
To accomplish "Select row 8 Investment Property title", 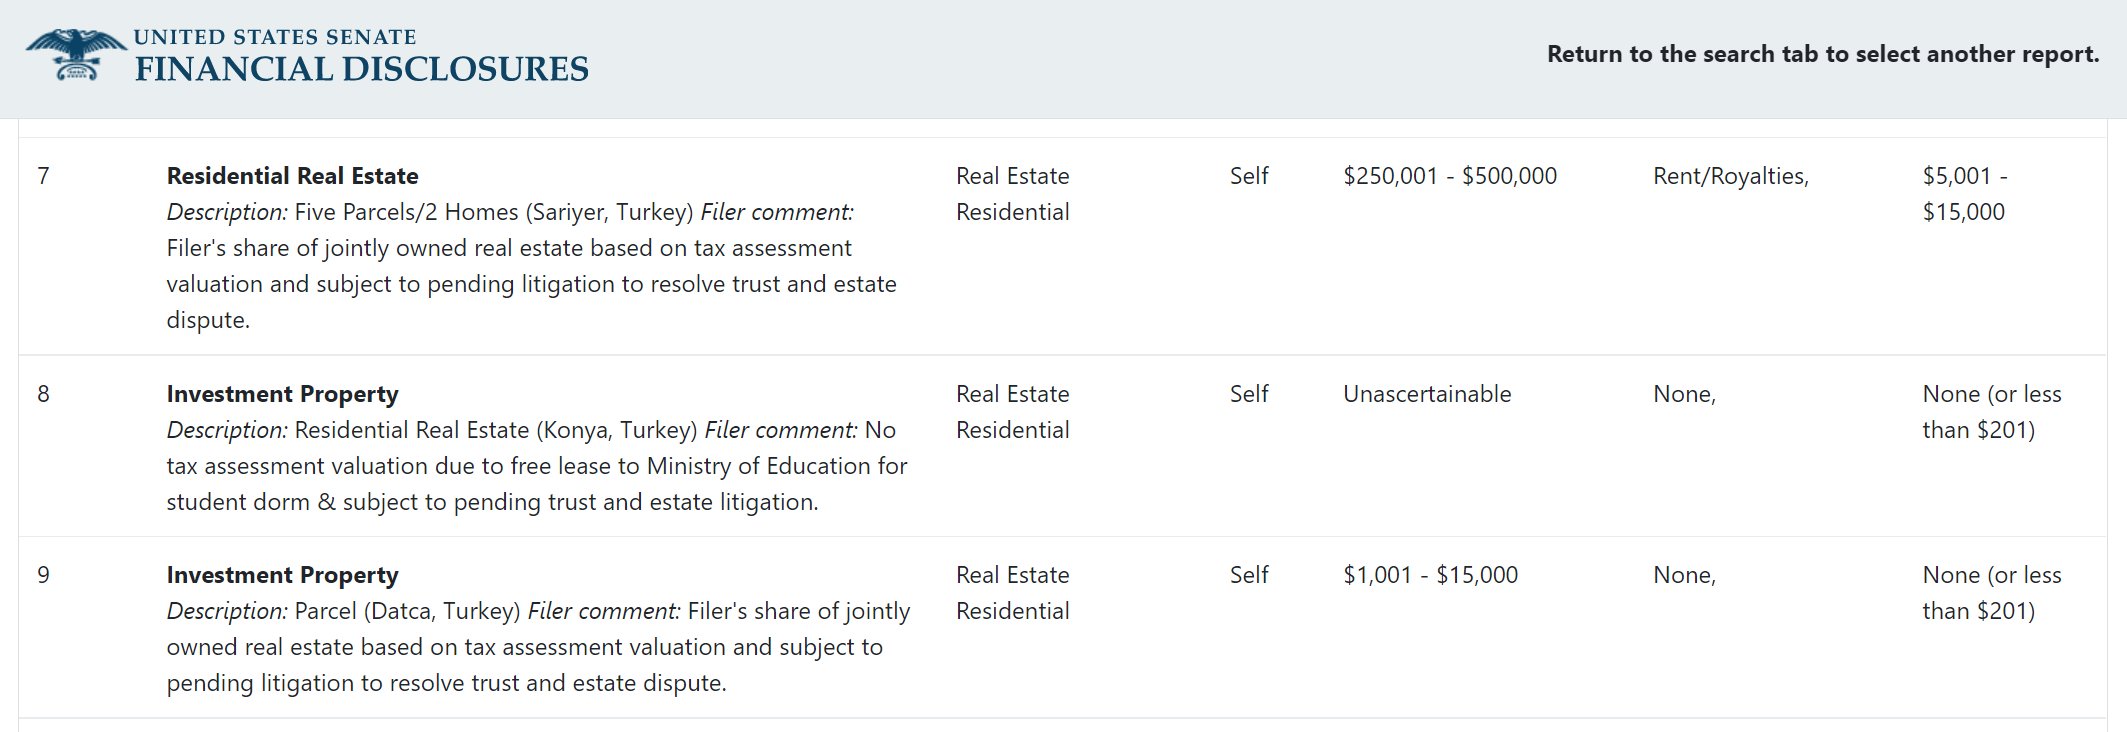I will click(x=282, y=394).
